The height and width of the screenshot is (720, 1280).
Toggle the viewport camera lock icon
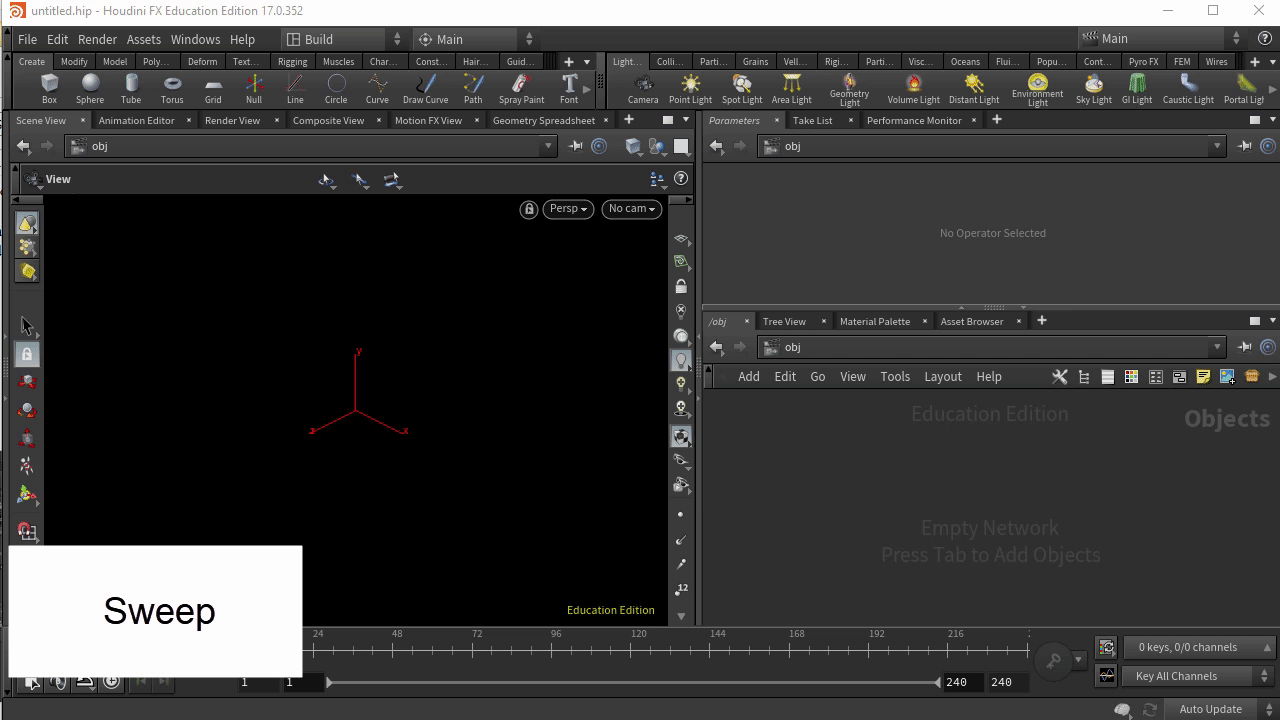tap(528, 209)
